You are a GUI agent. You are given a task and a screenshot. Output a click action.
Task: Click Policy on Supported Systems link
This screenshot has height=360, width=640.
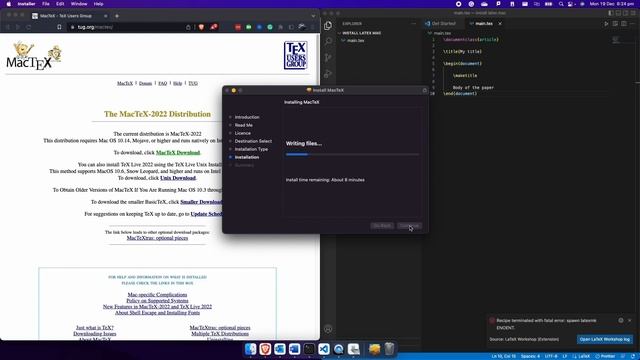[157, 301]
